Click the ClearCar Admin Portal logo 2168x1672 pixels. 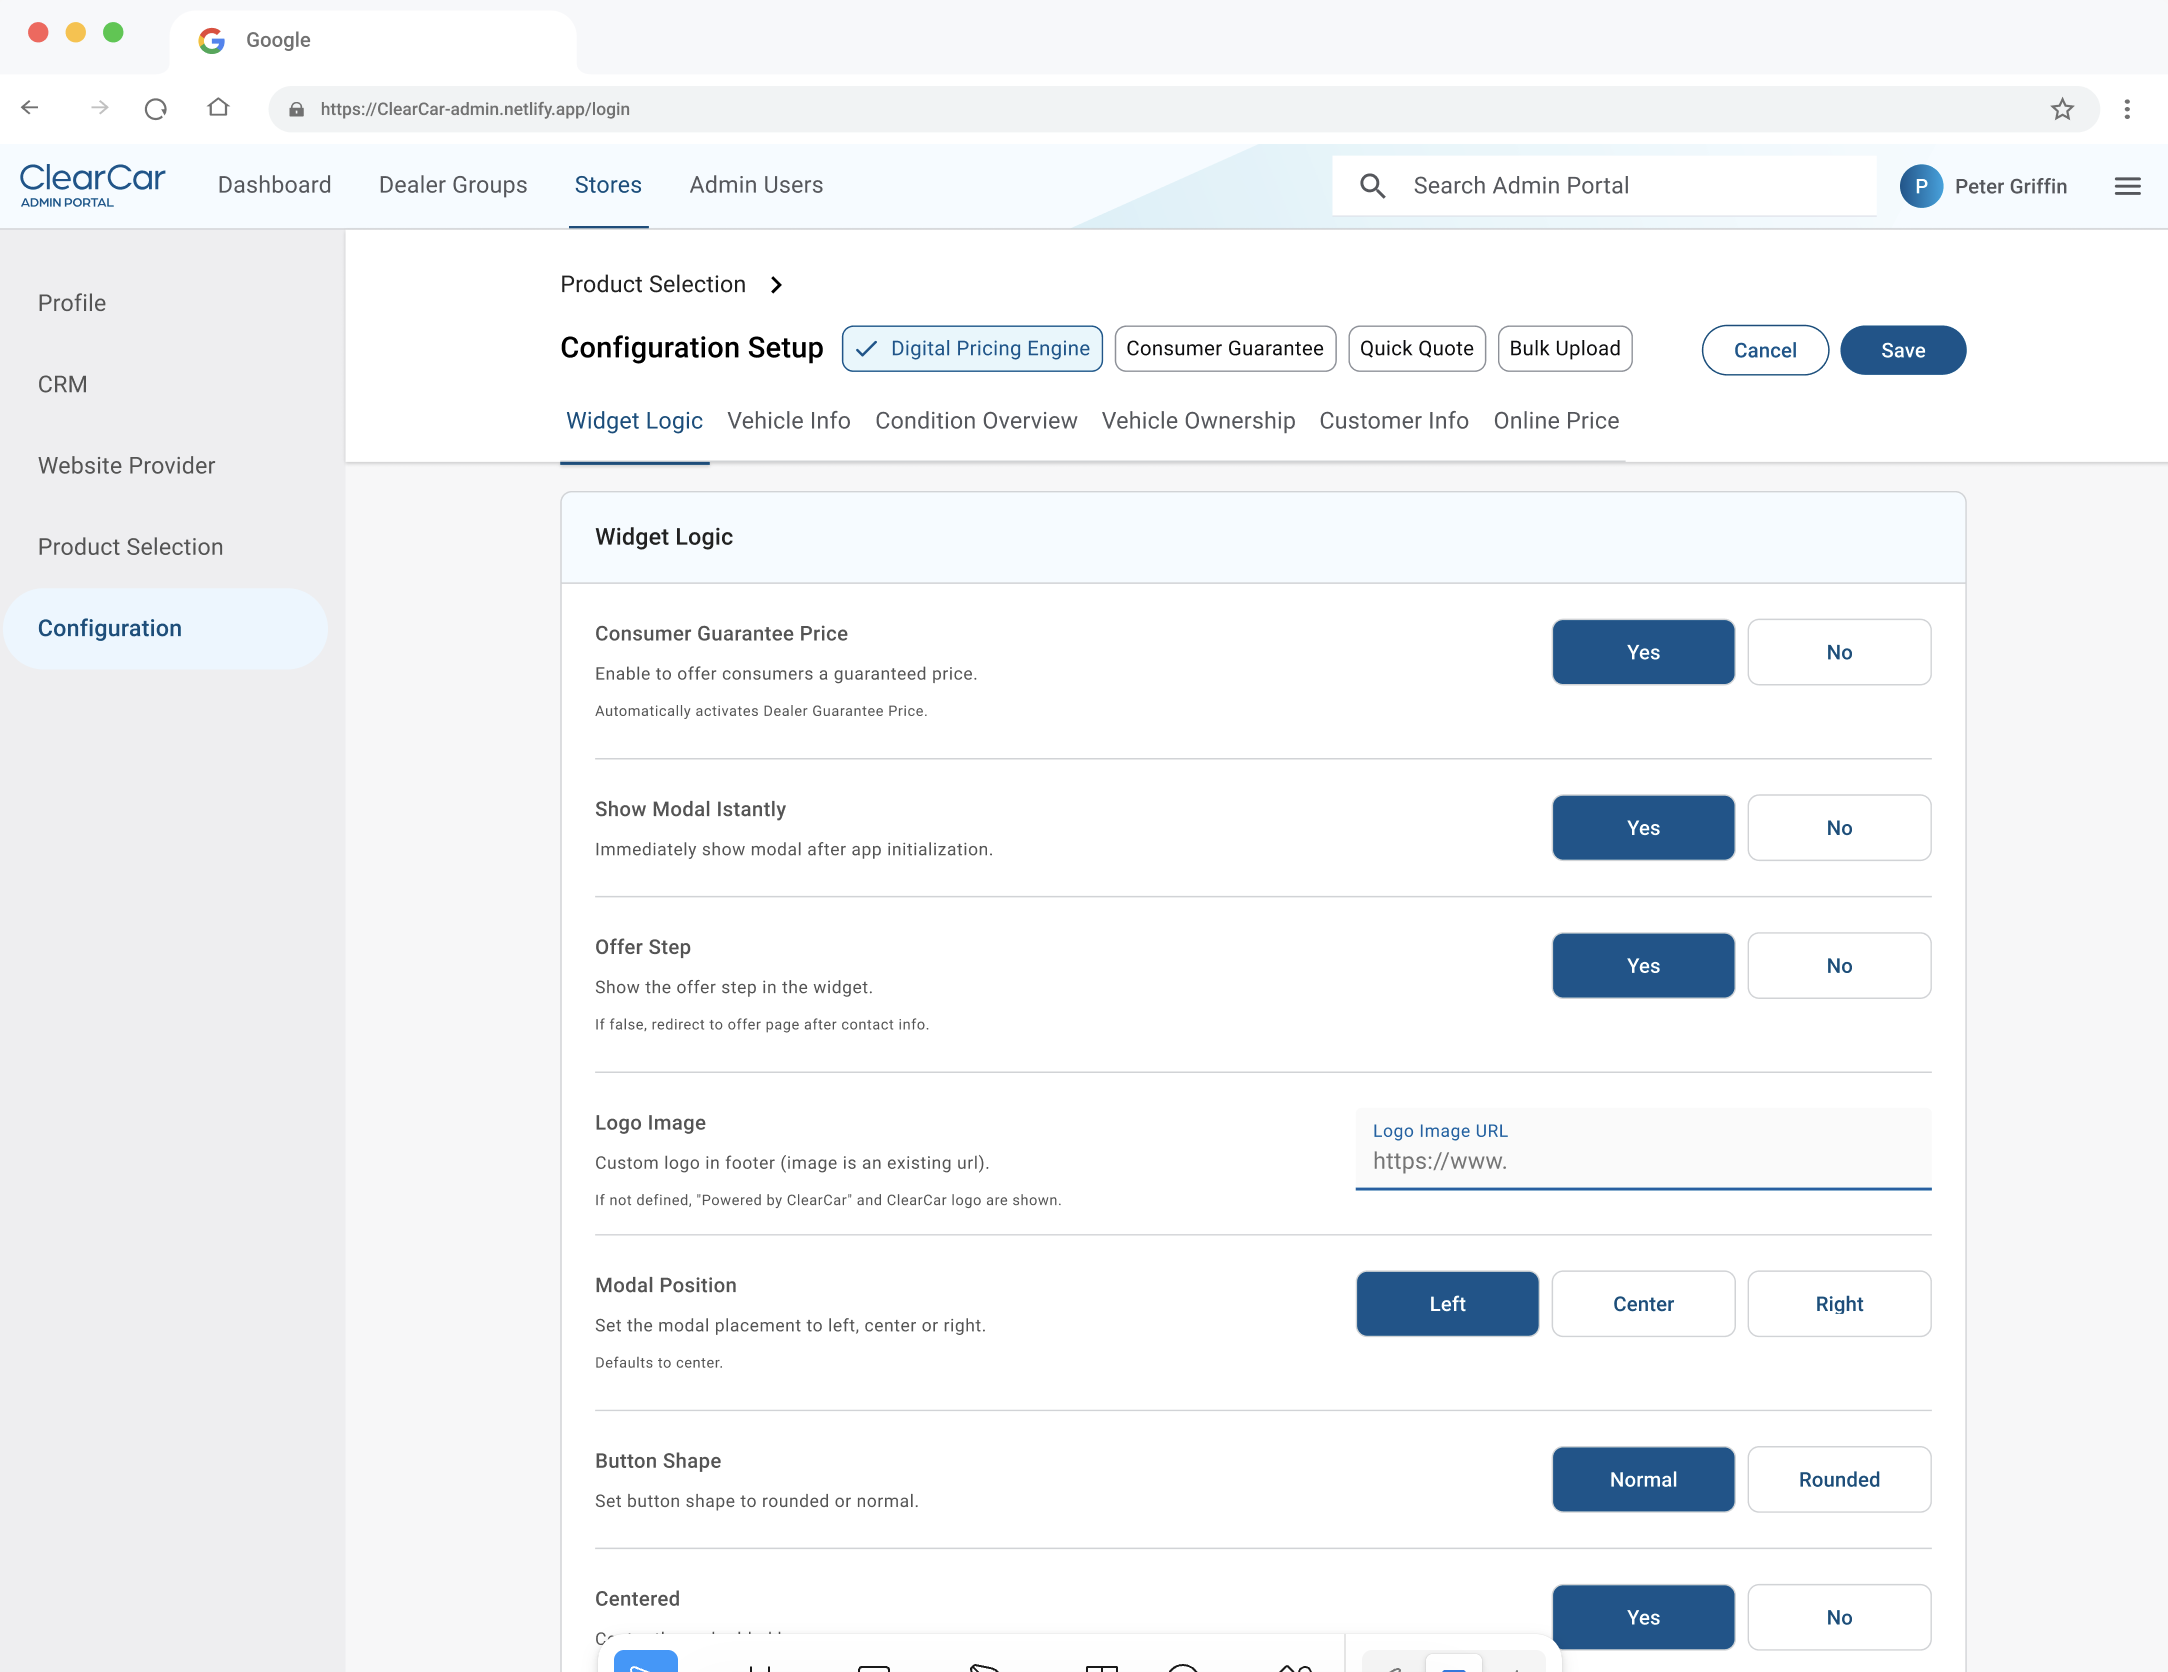coord(92,186)
